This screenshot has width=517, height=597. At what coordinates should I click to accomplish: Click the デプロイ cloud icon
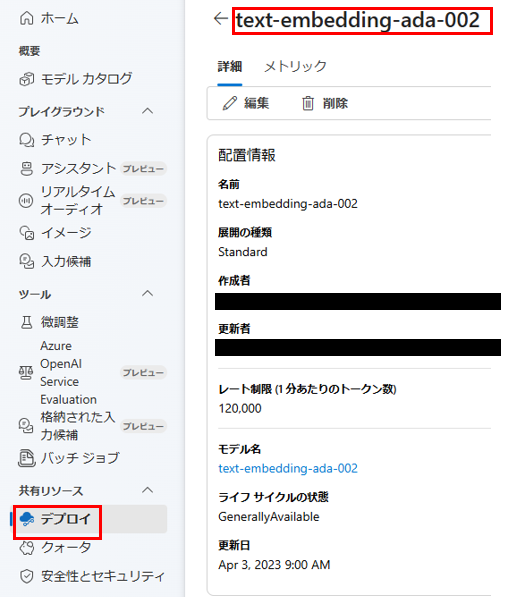(x=27, y=519)
